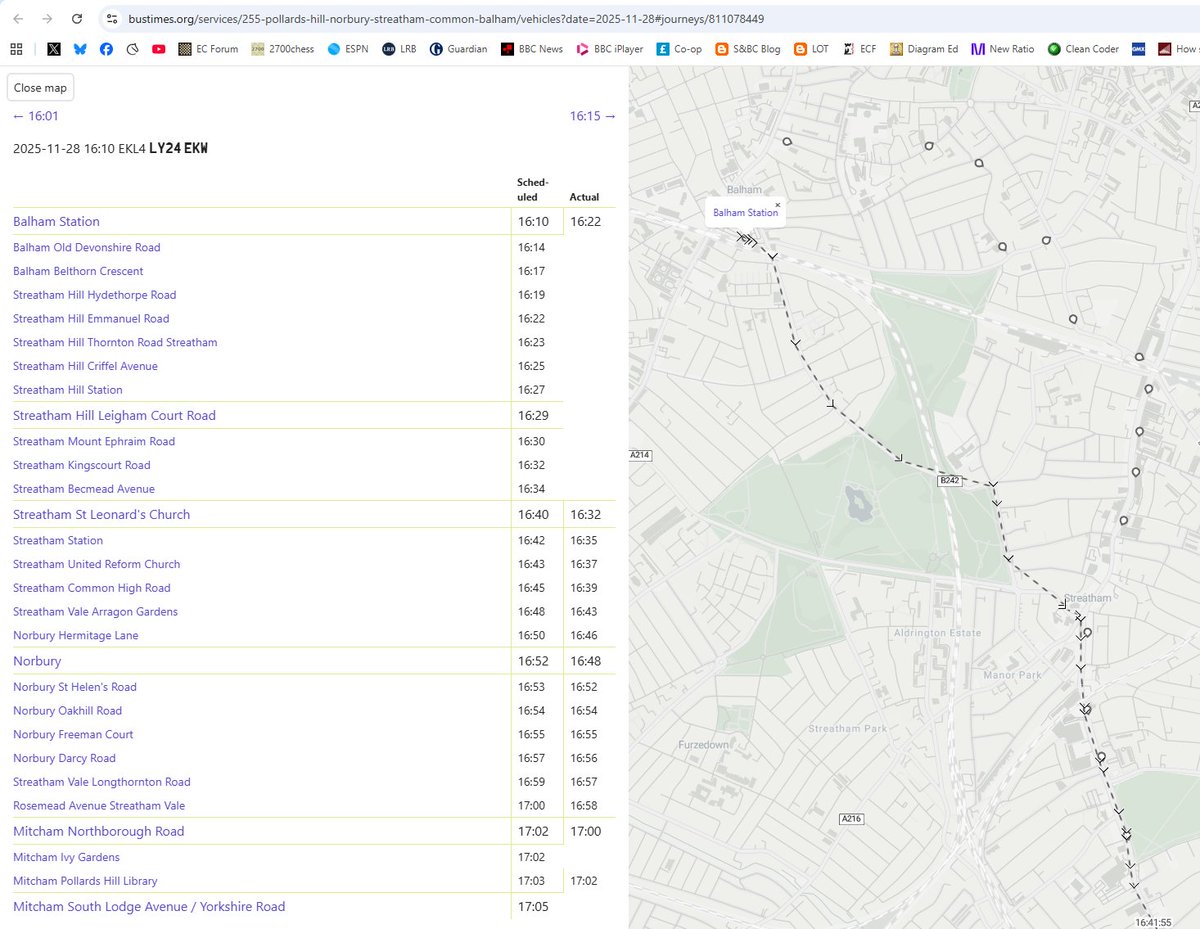
Task: Open Streatham Mount Ephraim Road stop
Action: [x=94, y=441]
